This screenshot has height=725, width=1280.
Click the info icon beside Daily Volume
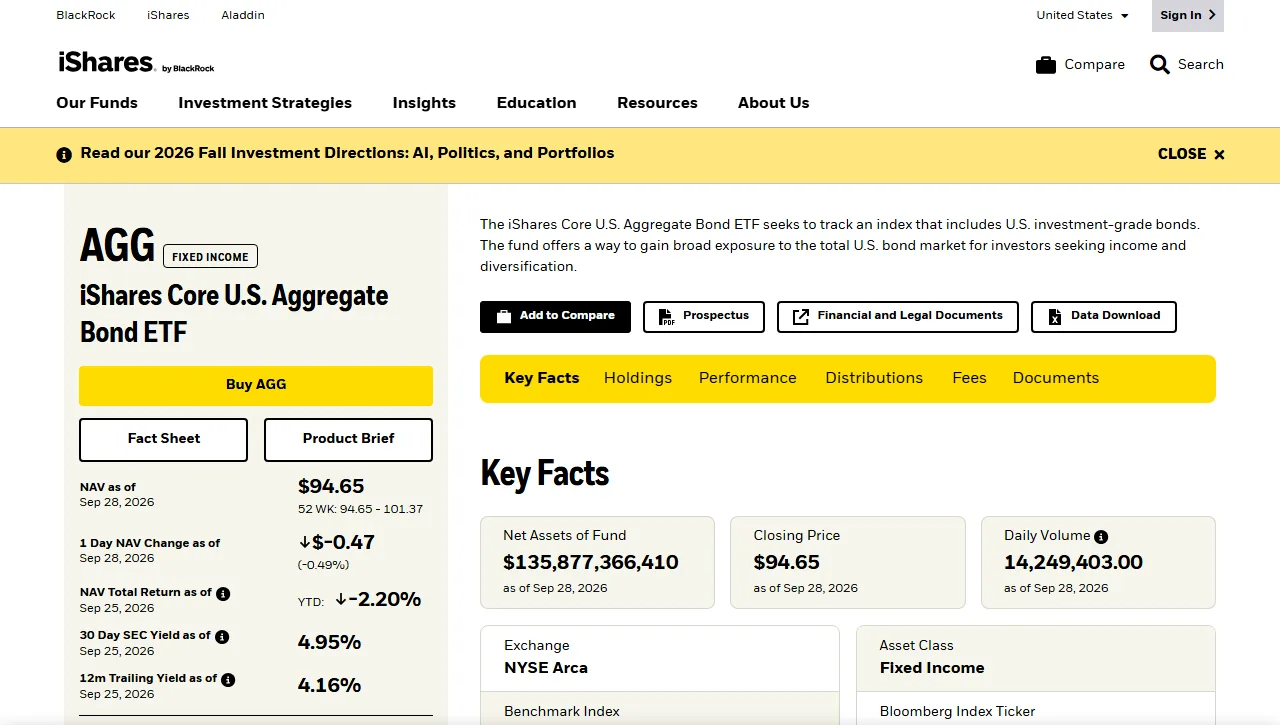(1101, 536)
